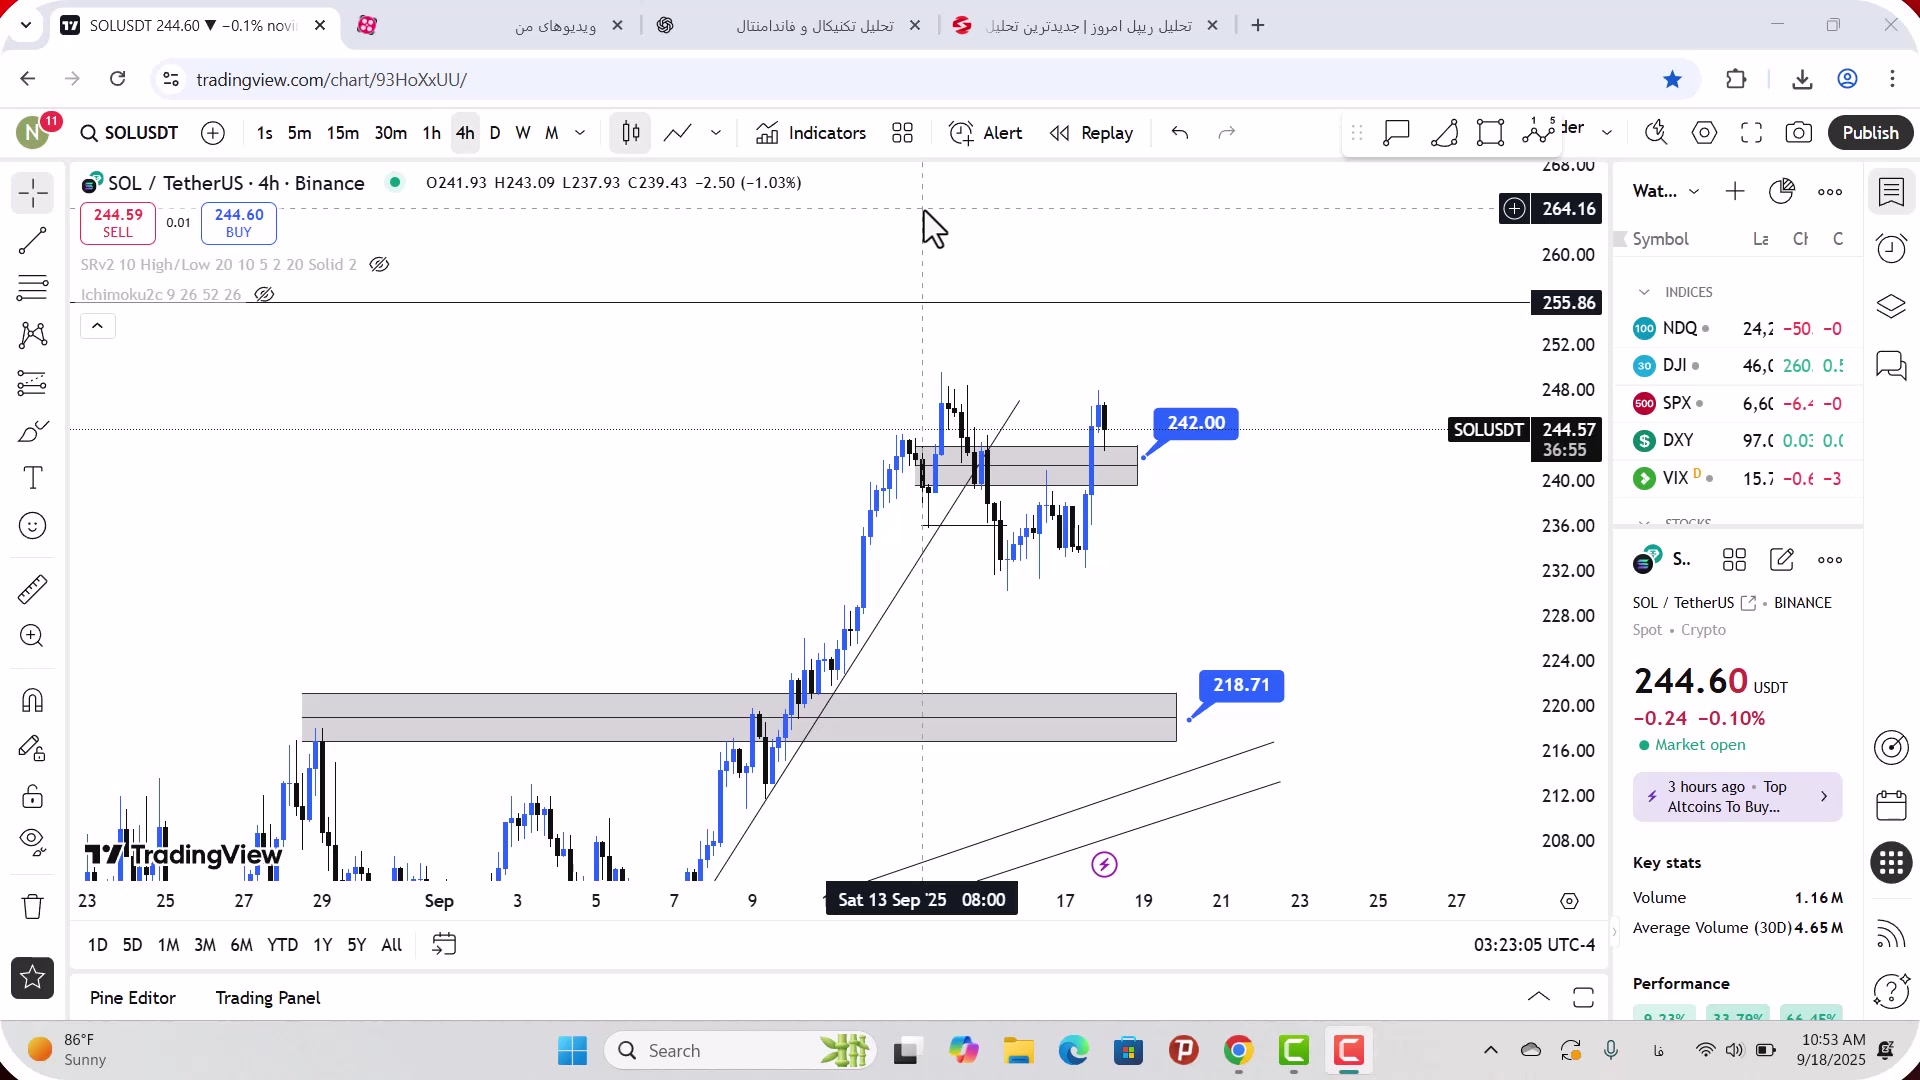1920x1080 pixels.
Task: Open the Indicators dialog
Action: 811,133
